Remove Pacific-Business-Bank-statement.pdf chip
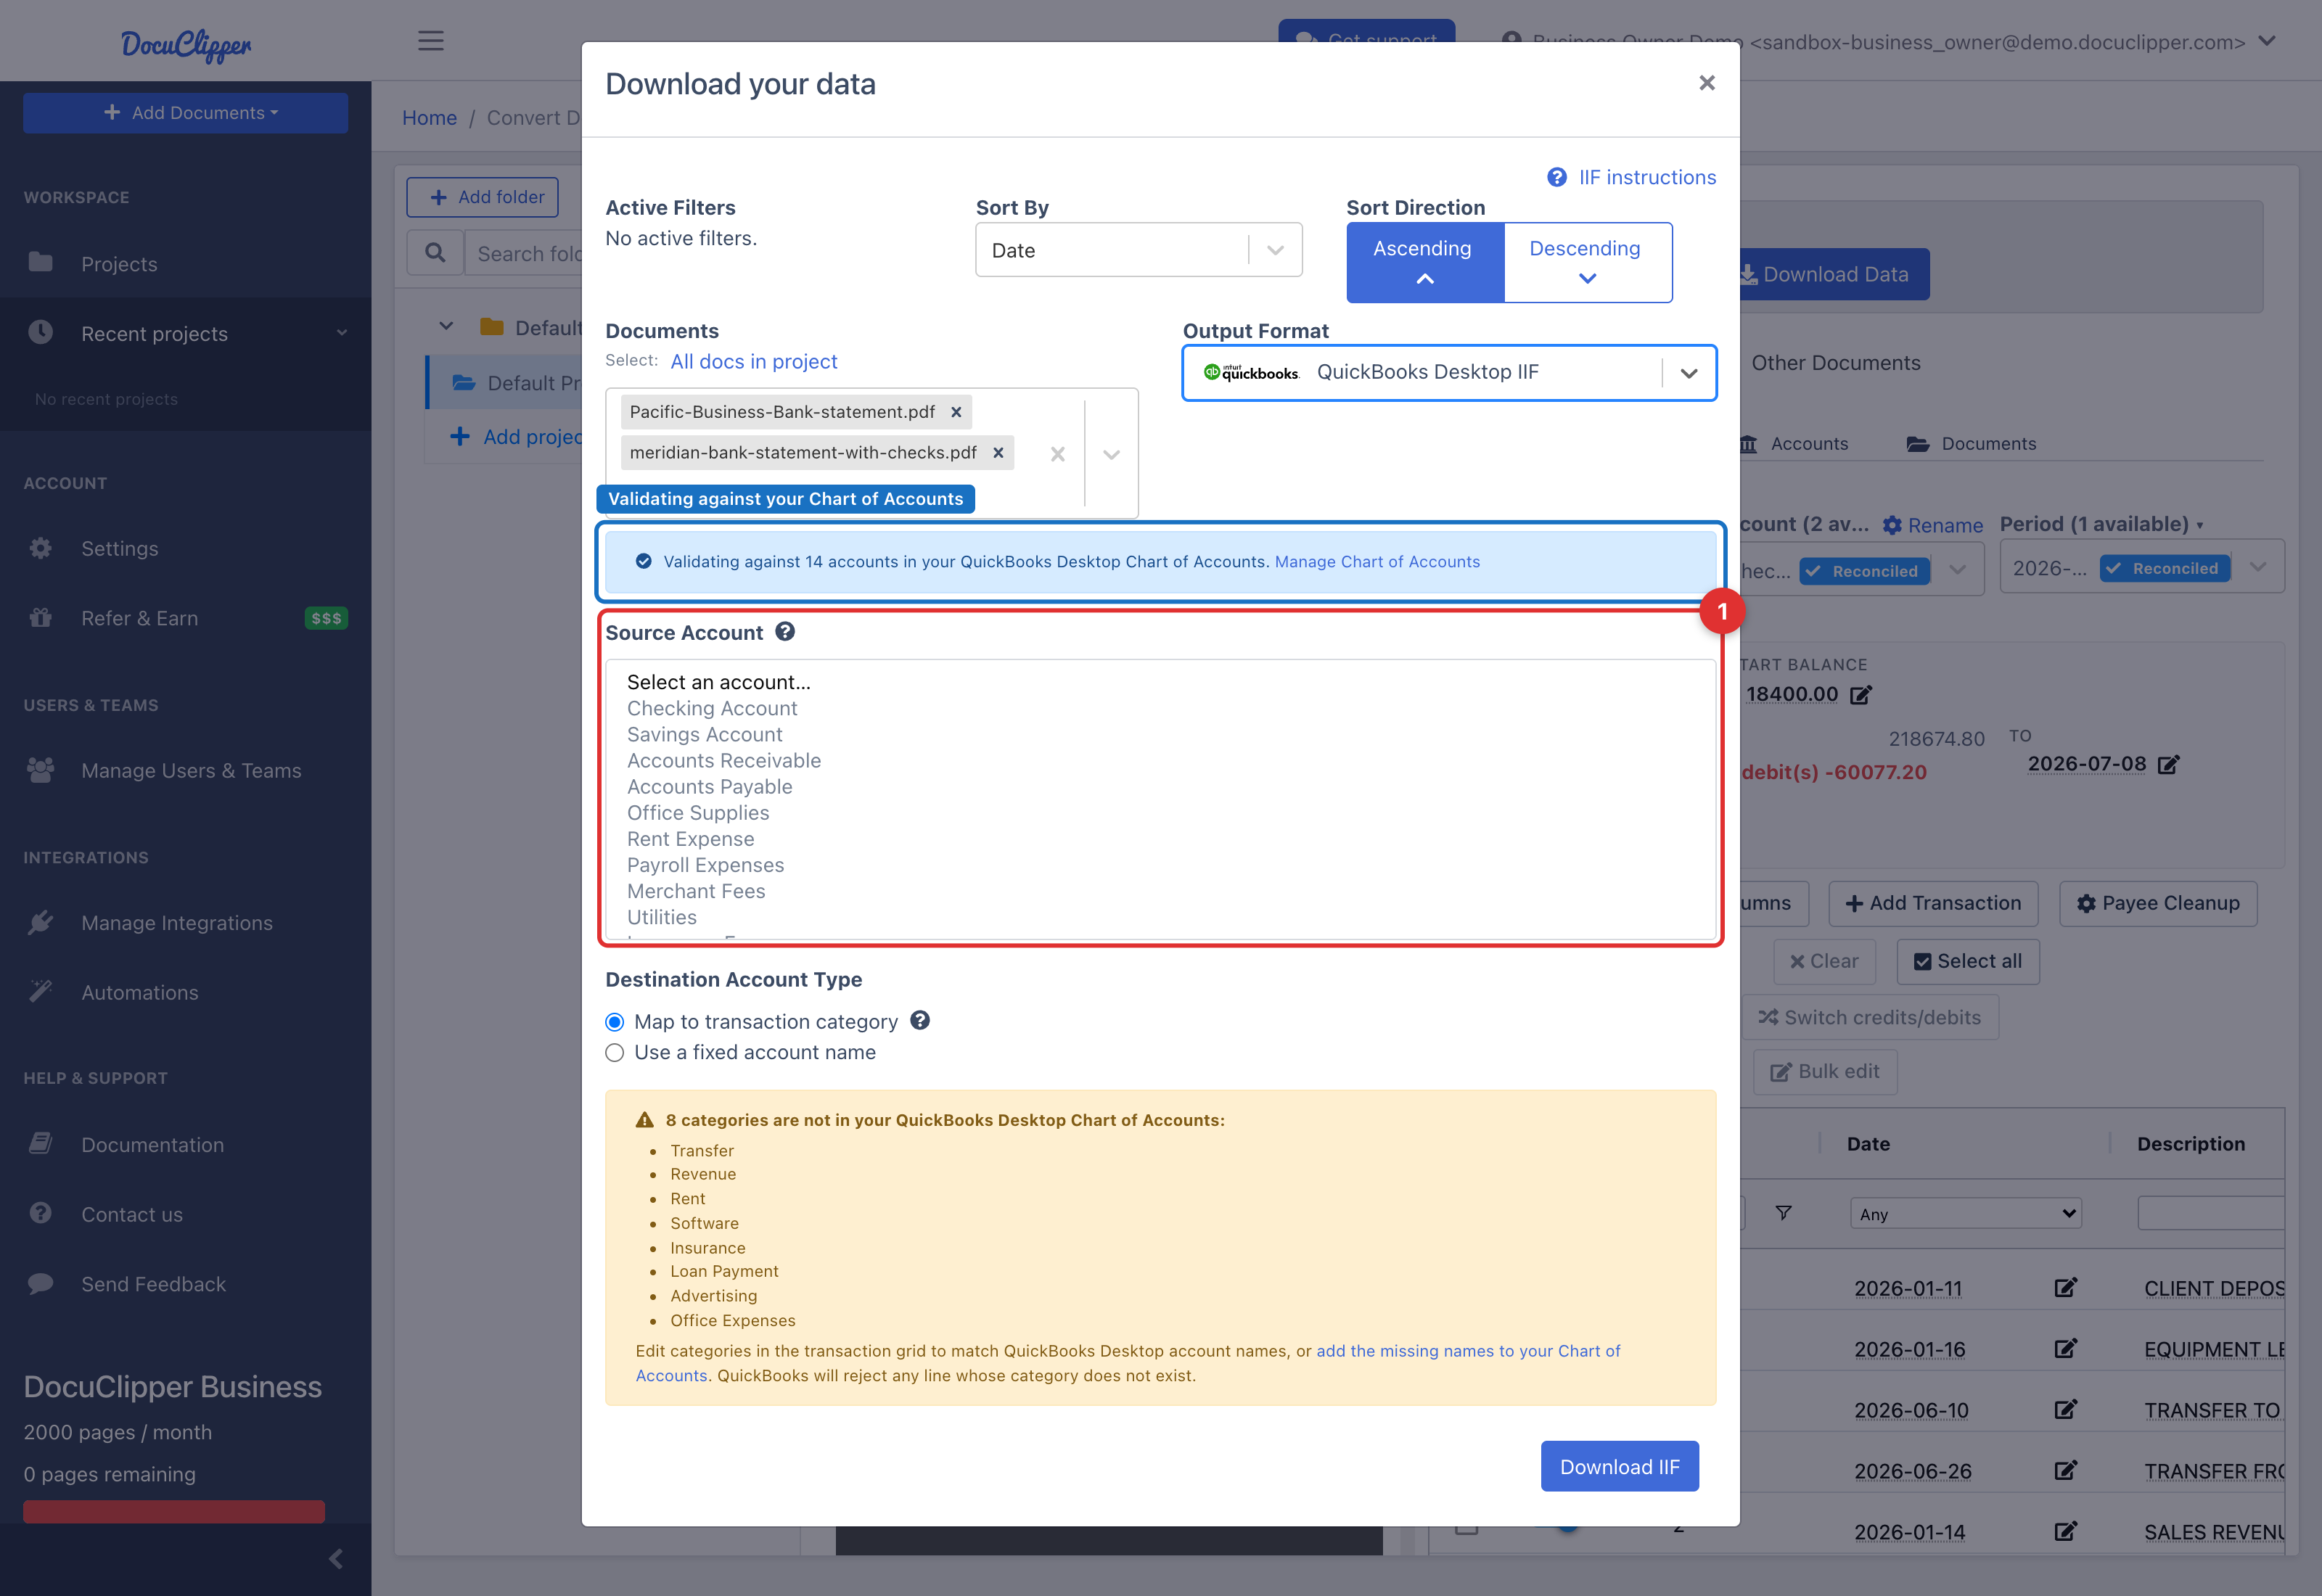The image size is (2322, 1596). tap(956, 412)
